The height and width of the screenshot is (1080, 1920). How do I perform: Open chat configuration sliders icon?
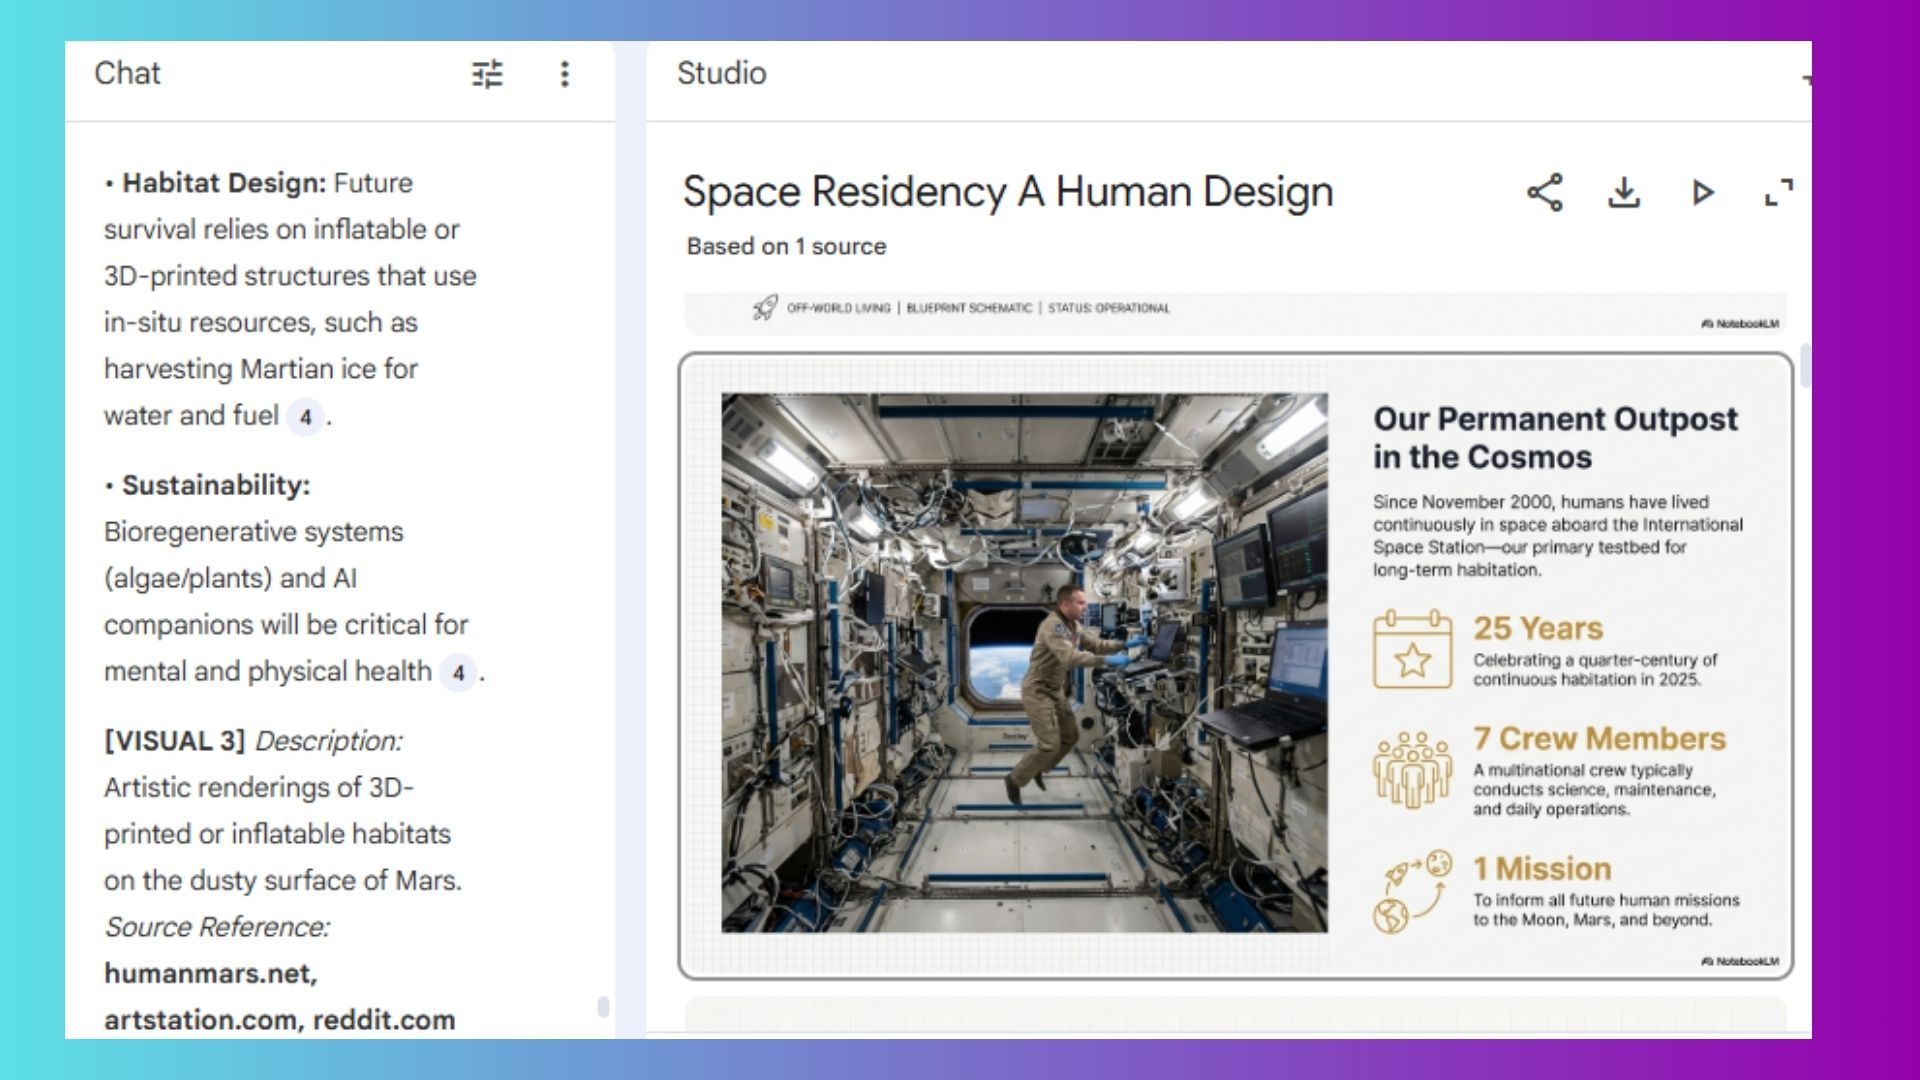[487, 74]
